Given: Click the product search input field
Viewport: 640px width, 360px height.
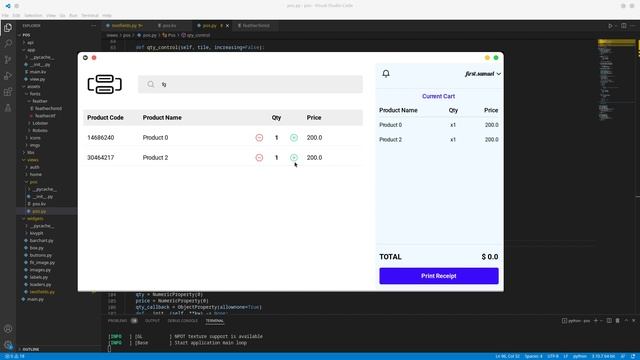Looking at the screenshot, I should point(250,84).
